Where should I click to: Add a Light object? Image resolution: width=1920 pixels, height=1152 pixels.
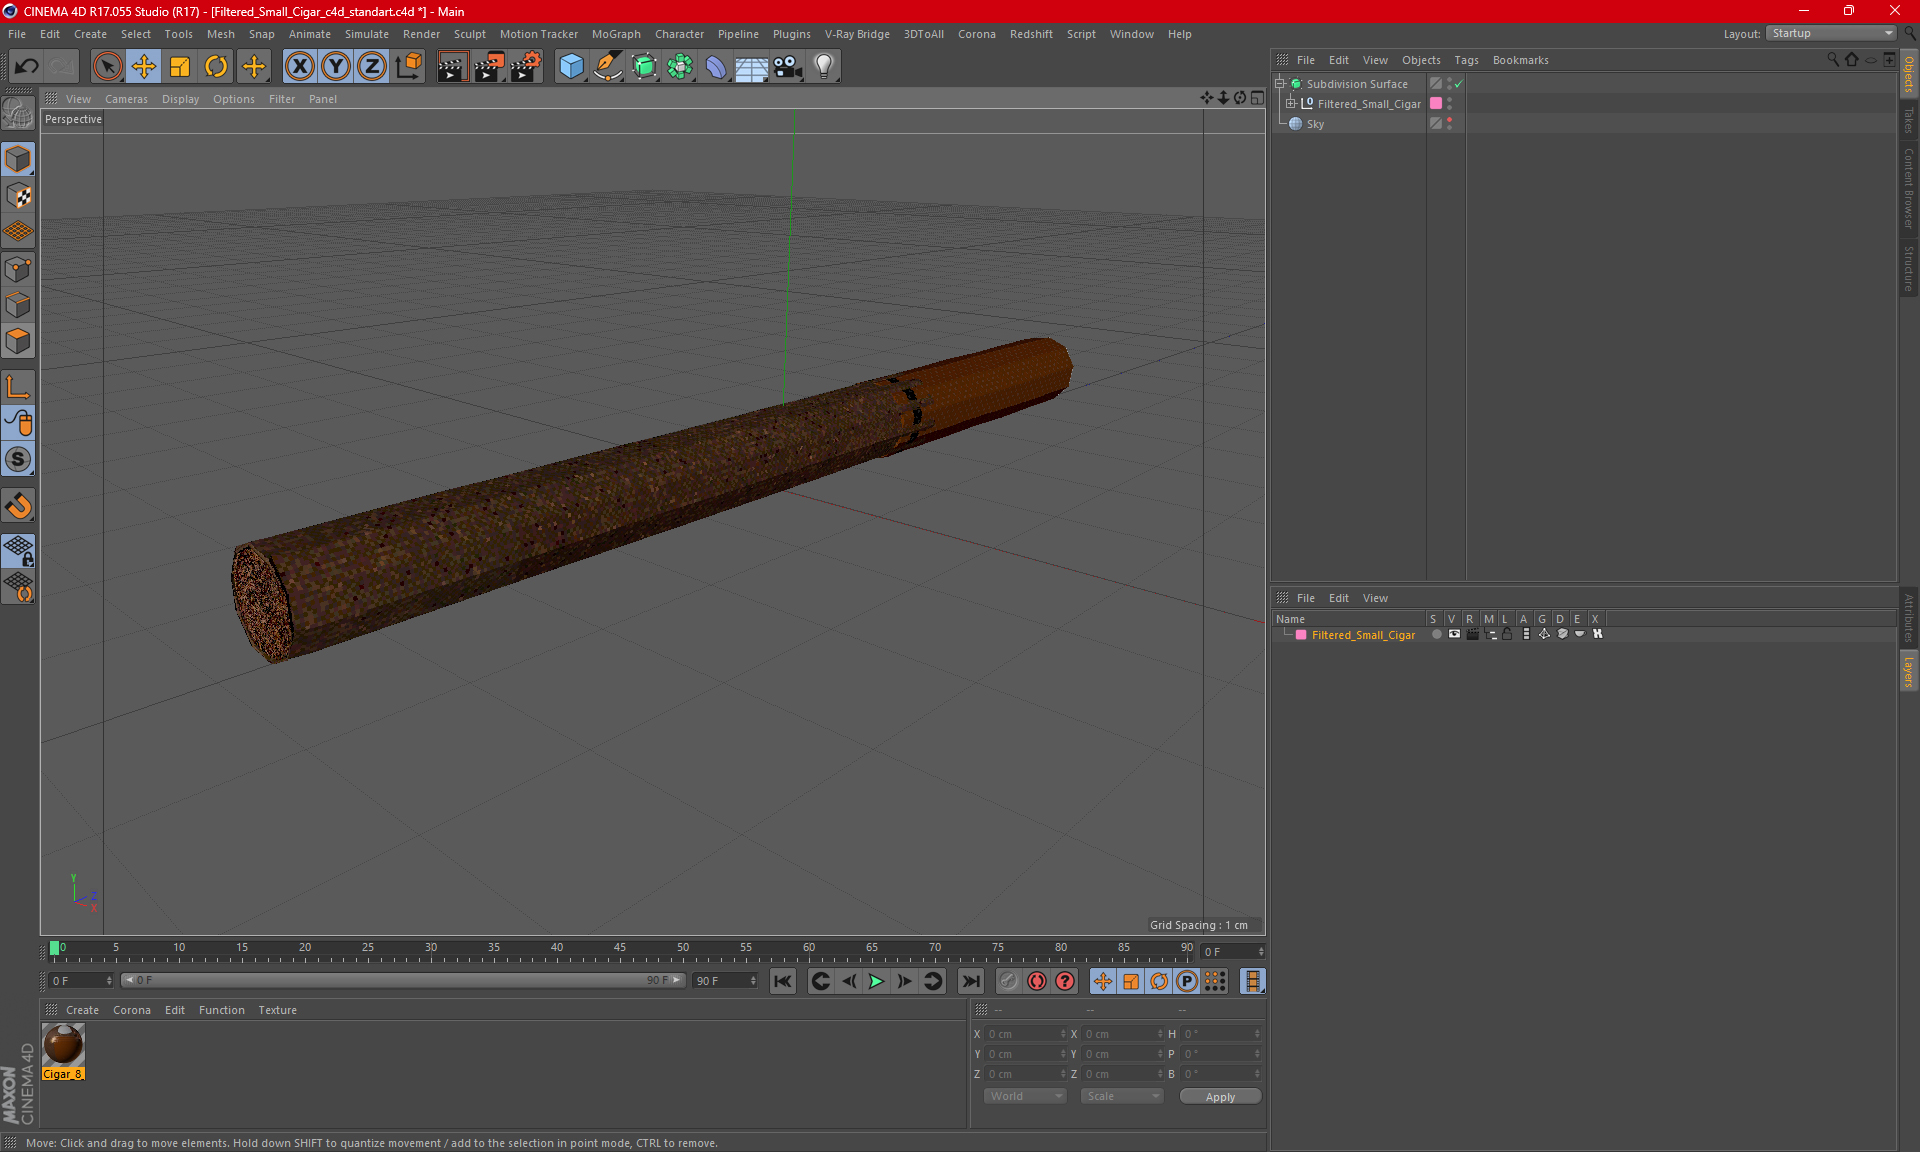tap(824, 67)
